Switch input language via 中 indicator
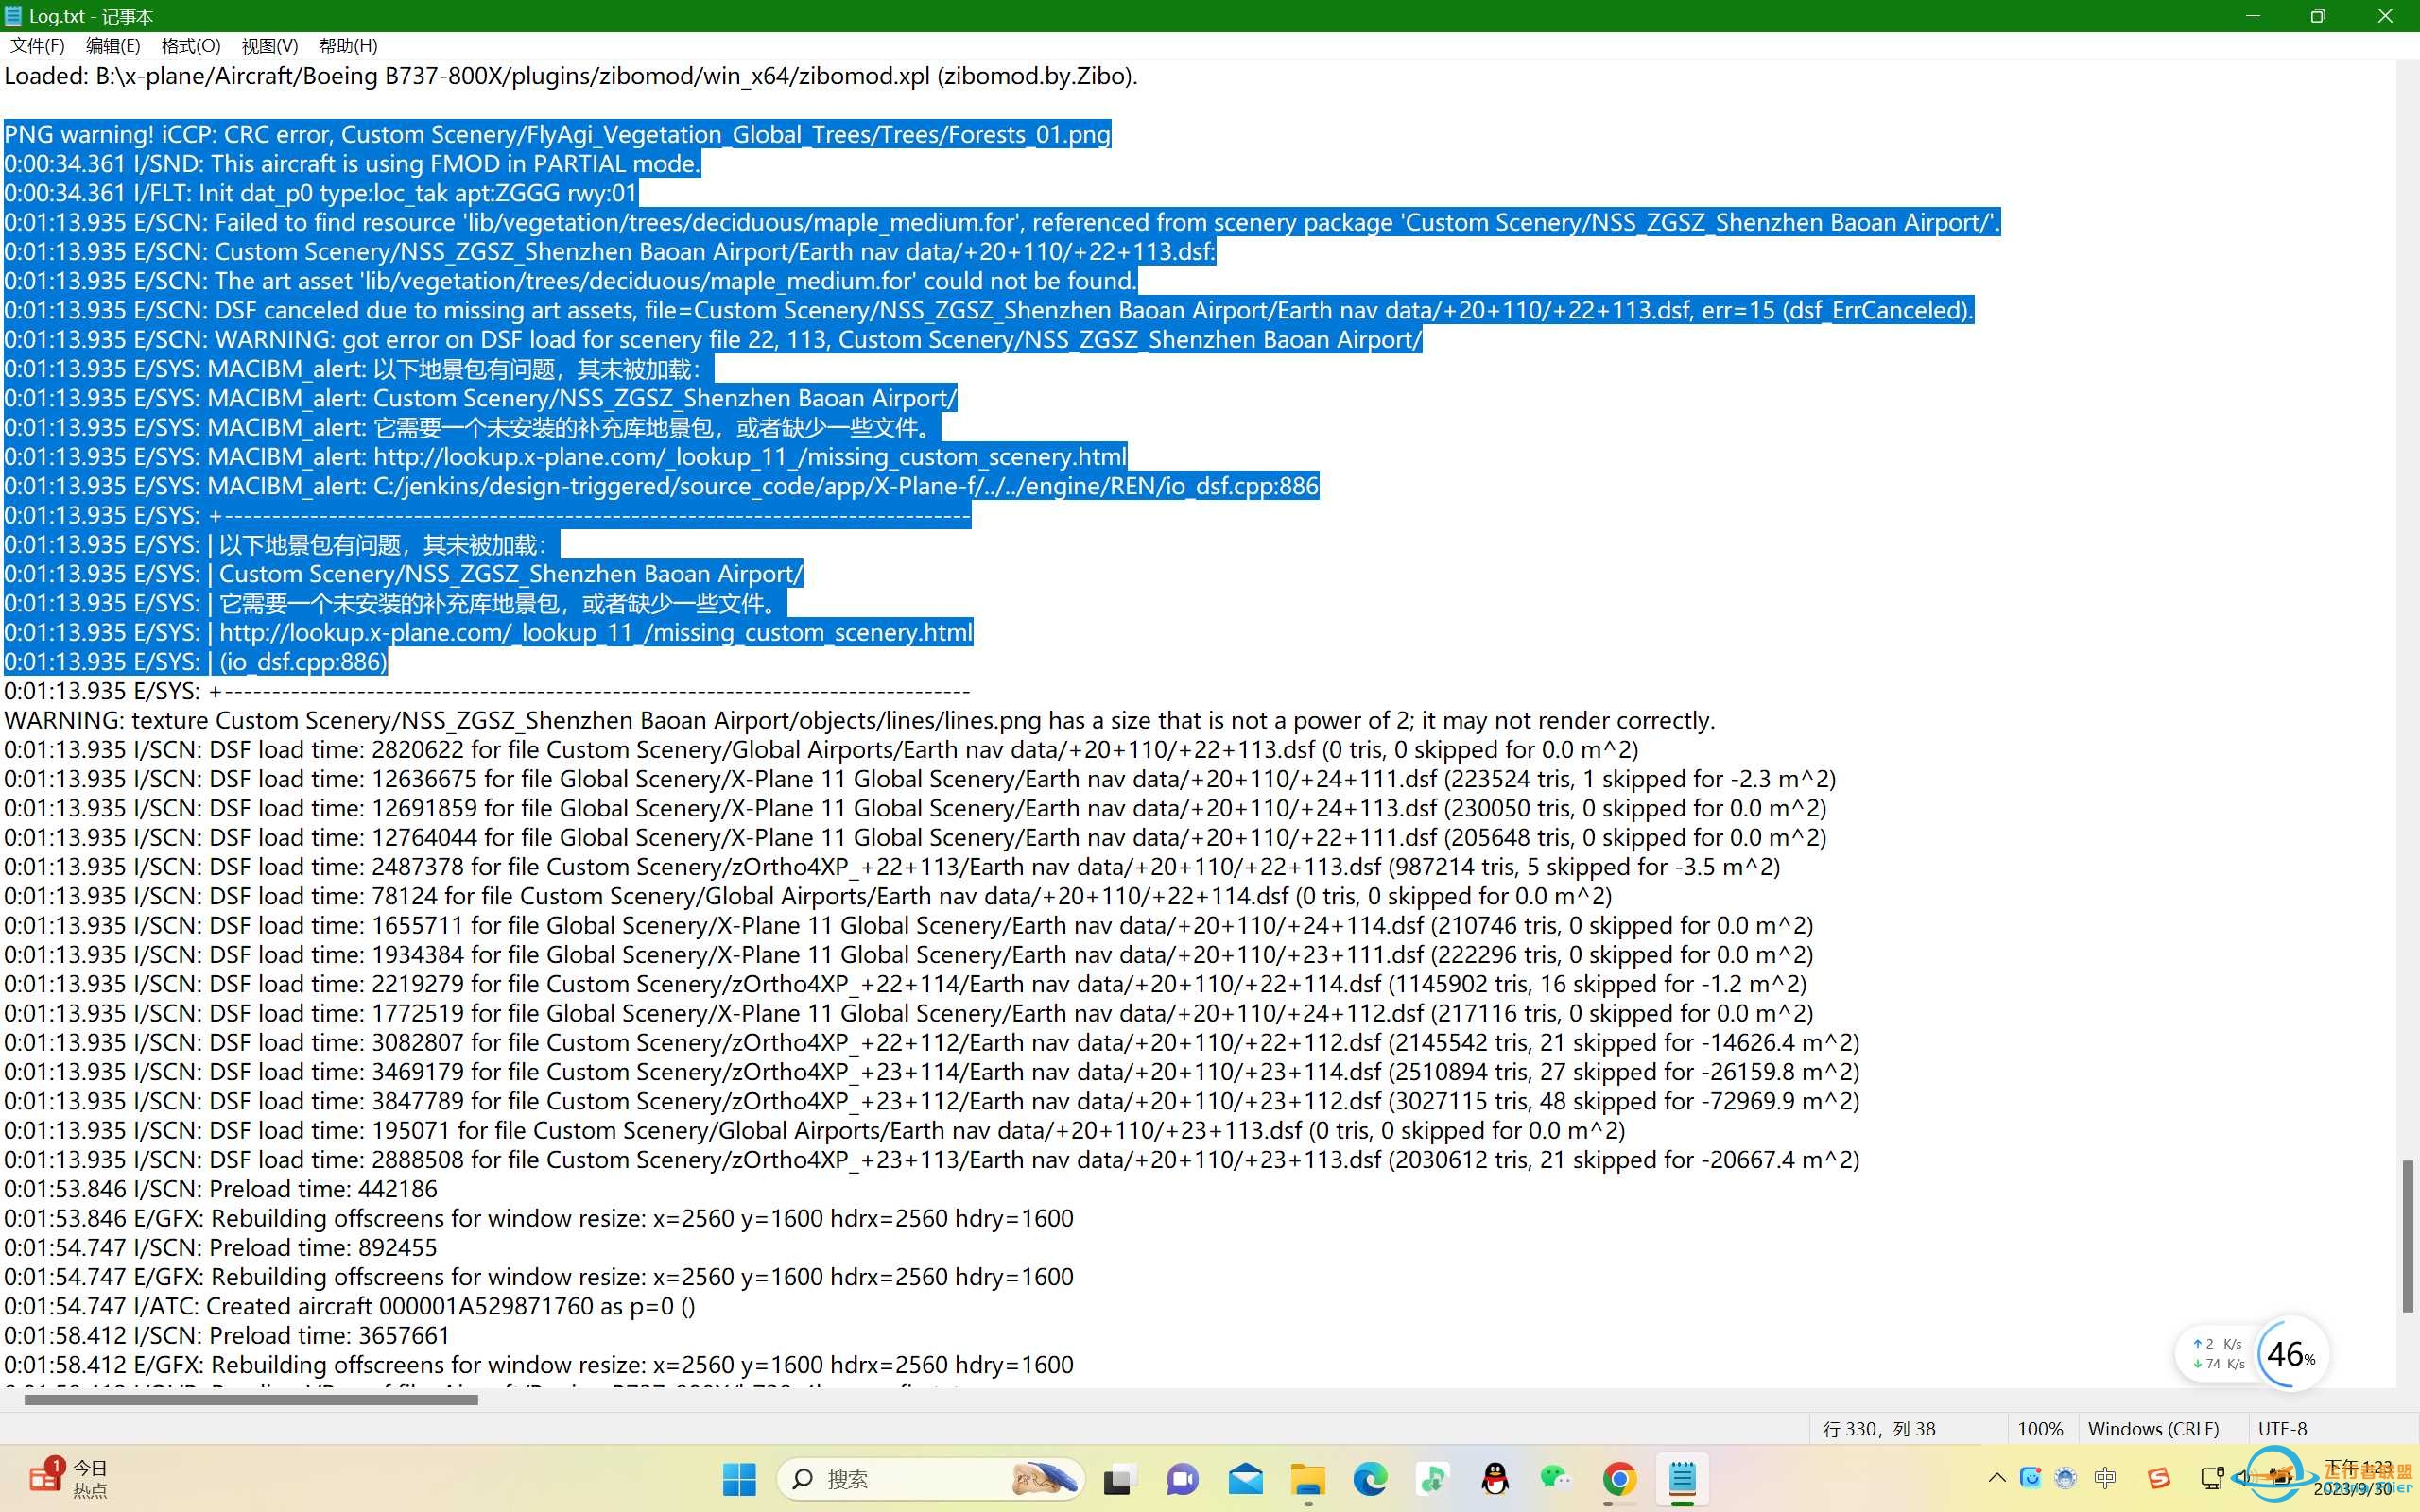Image resolution: width=2420 pixels, height=1512 pixels. tap(2105, 1478)
